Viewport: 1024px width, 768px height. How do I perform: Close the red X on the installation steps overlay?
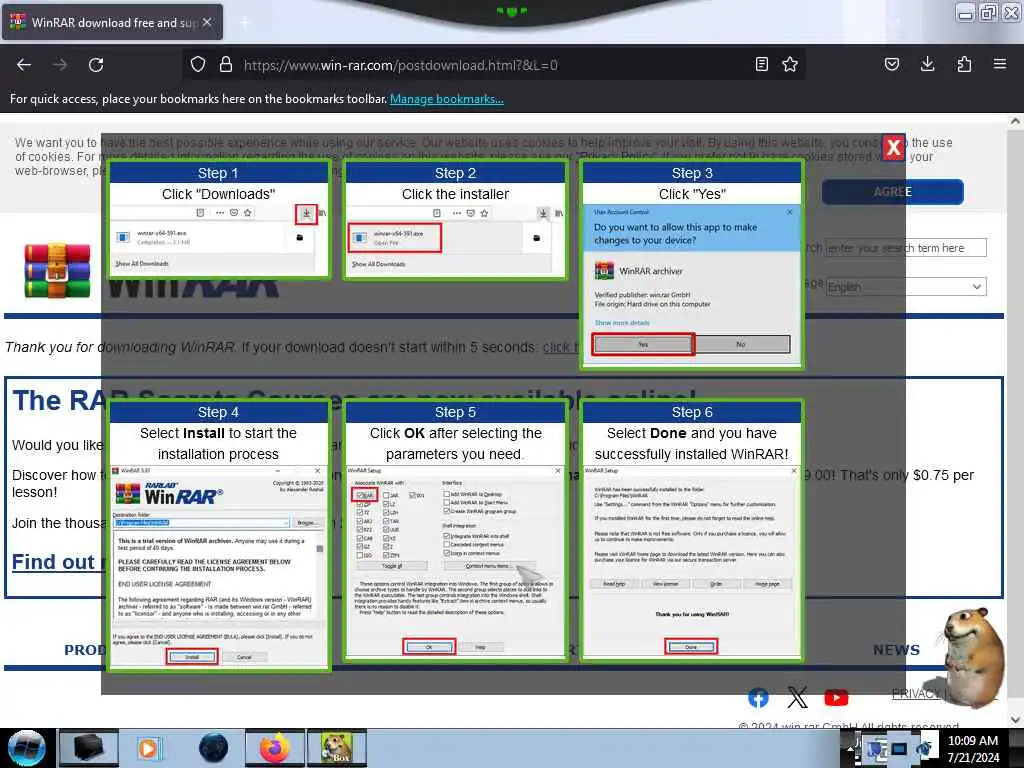[893, 148]
